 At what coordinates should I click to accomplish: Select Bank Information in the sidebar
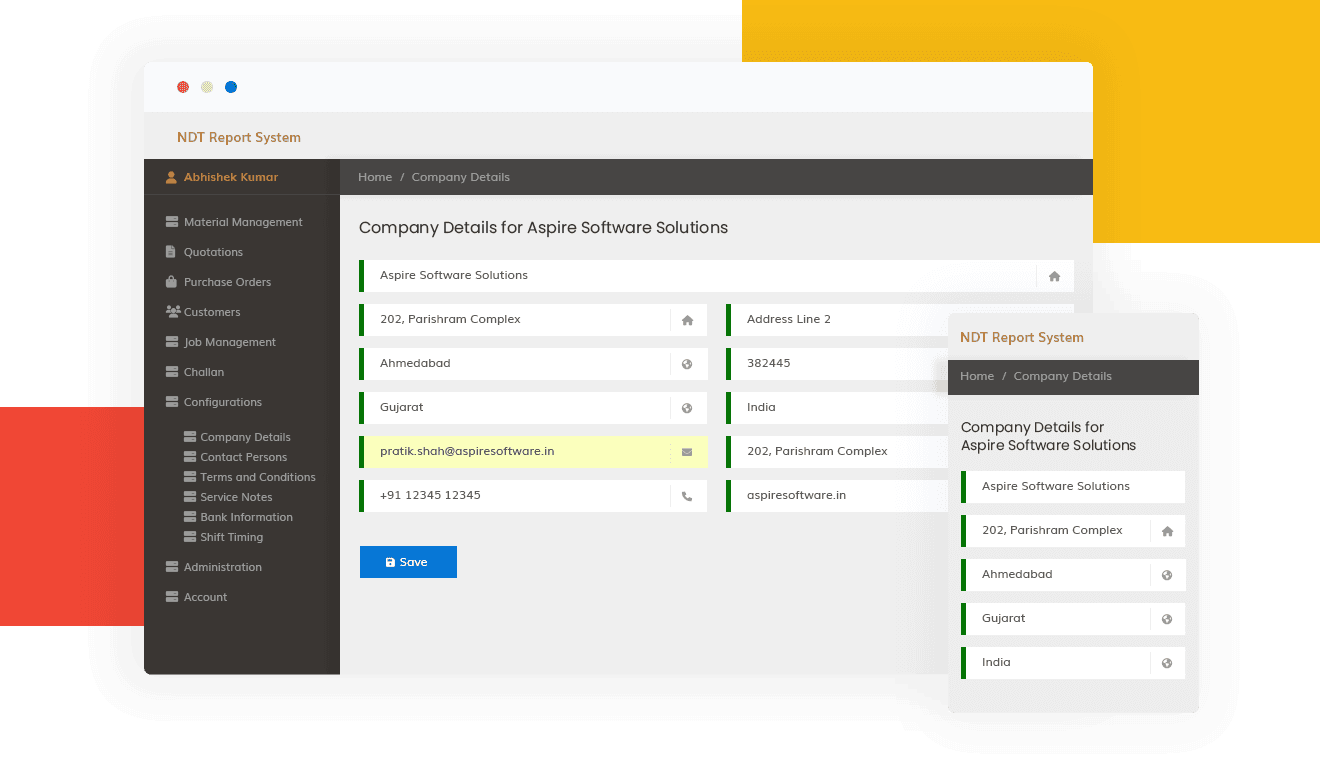247,517
